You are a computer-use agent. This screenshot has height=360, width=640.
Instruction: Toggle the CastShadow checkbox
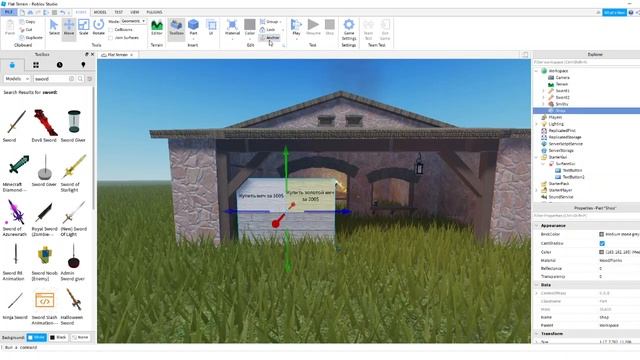click(x=602, y=243)
